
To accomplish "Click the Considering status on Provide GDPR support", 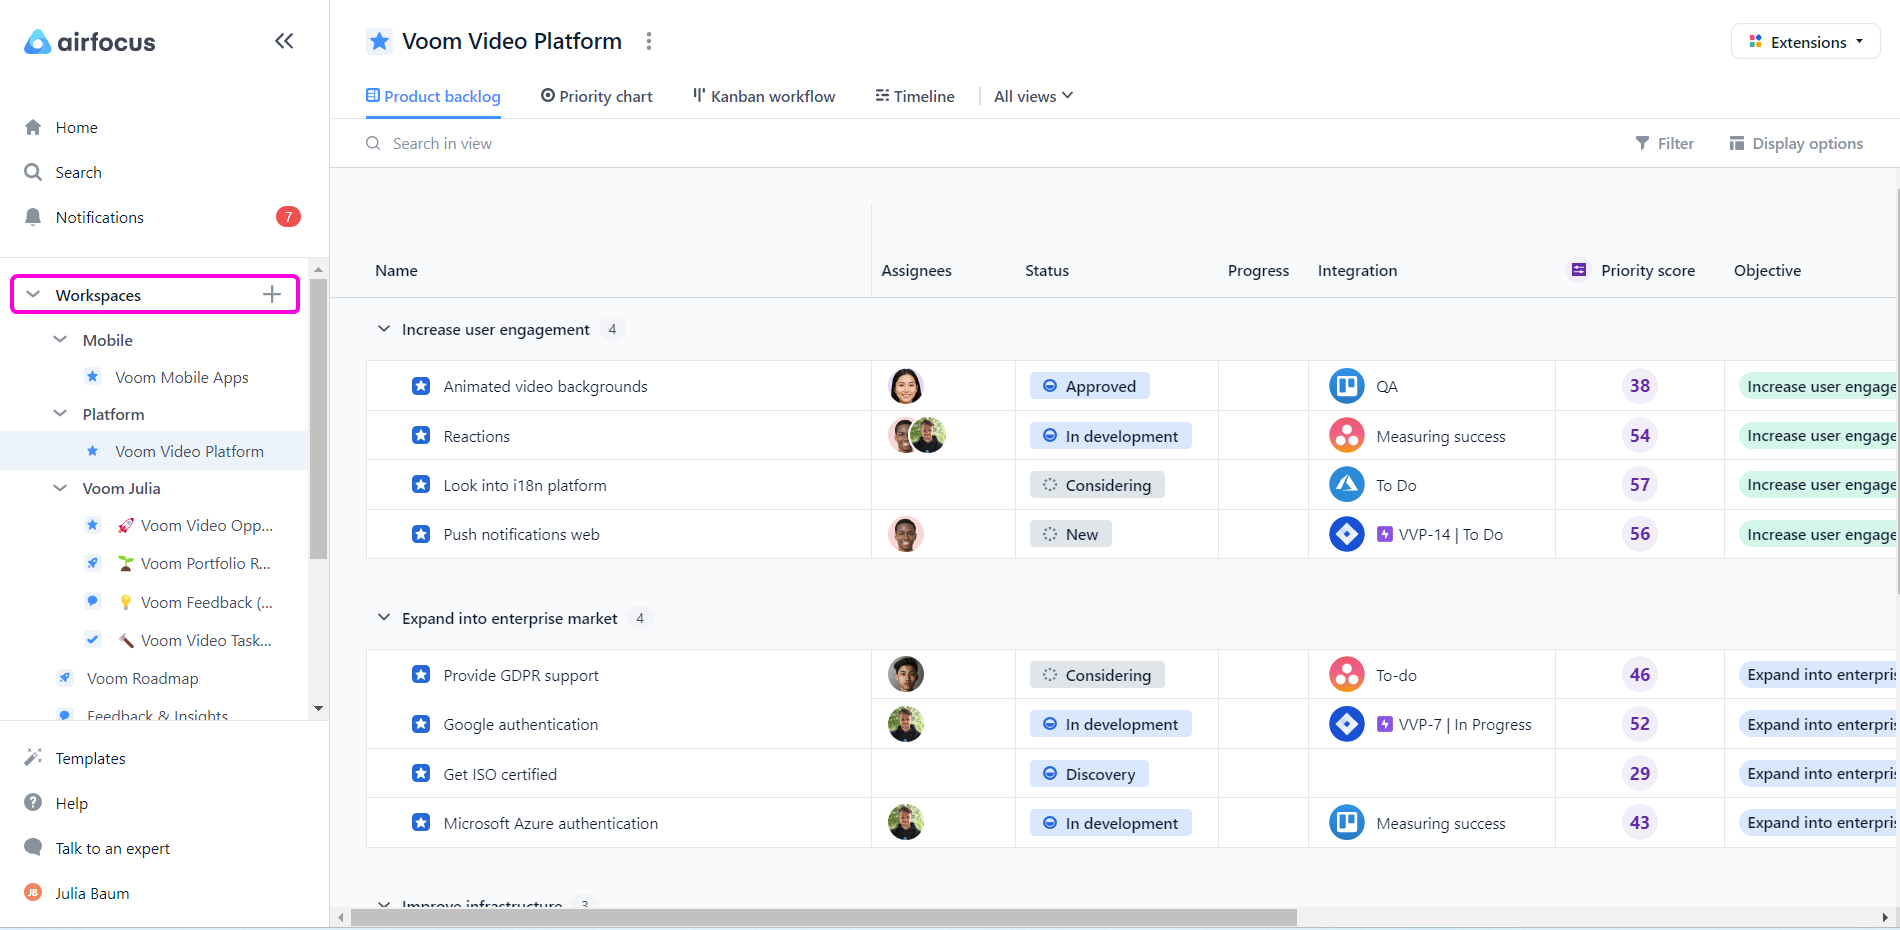I will click(1097, 675).
